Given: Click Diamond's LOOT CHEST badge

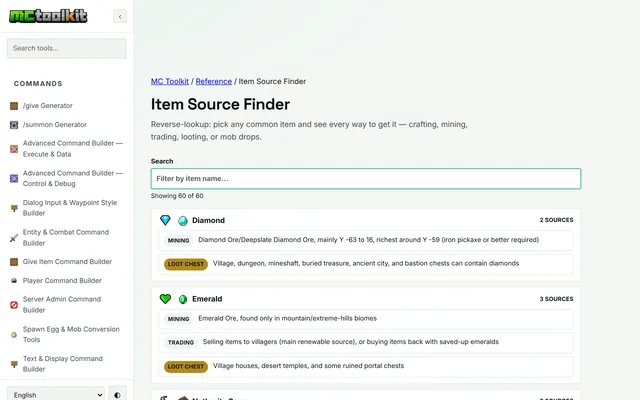Looking at the screenshot, I should click(186, 264).
